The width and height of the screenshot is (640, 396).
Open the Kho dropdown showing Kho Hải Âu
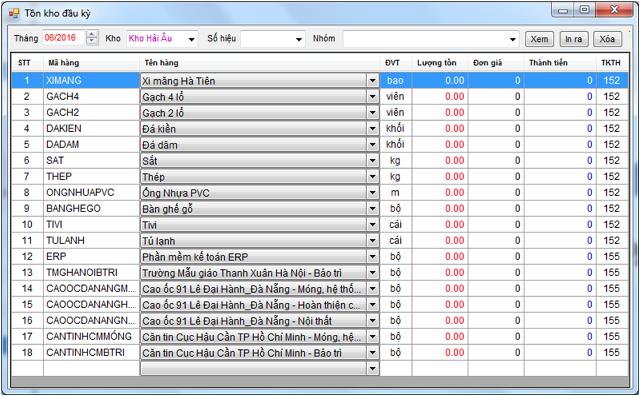[191, 39]
